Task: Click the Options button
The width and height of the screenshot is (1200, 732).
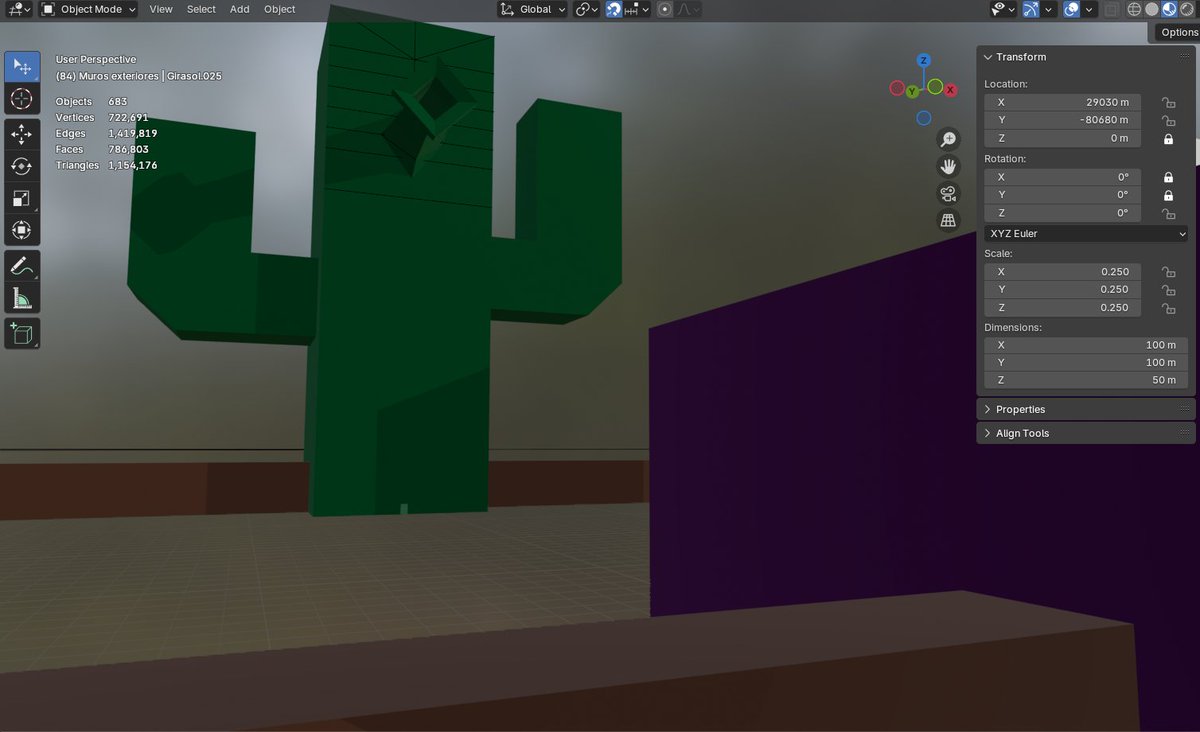Action: pyautogui.click(x=1178, y=32)
